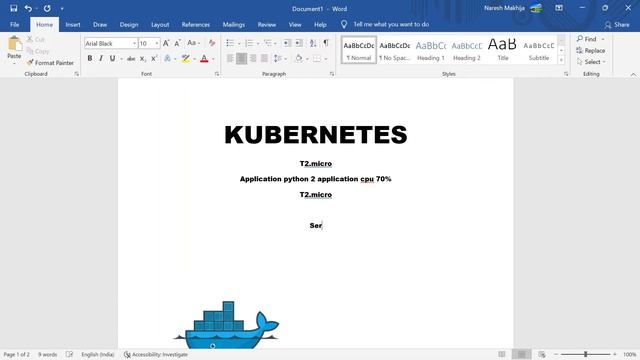This screenshot has width=640, height=360.
Task: Open line and paragraph spacing options
Action: click(280, 58)
